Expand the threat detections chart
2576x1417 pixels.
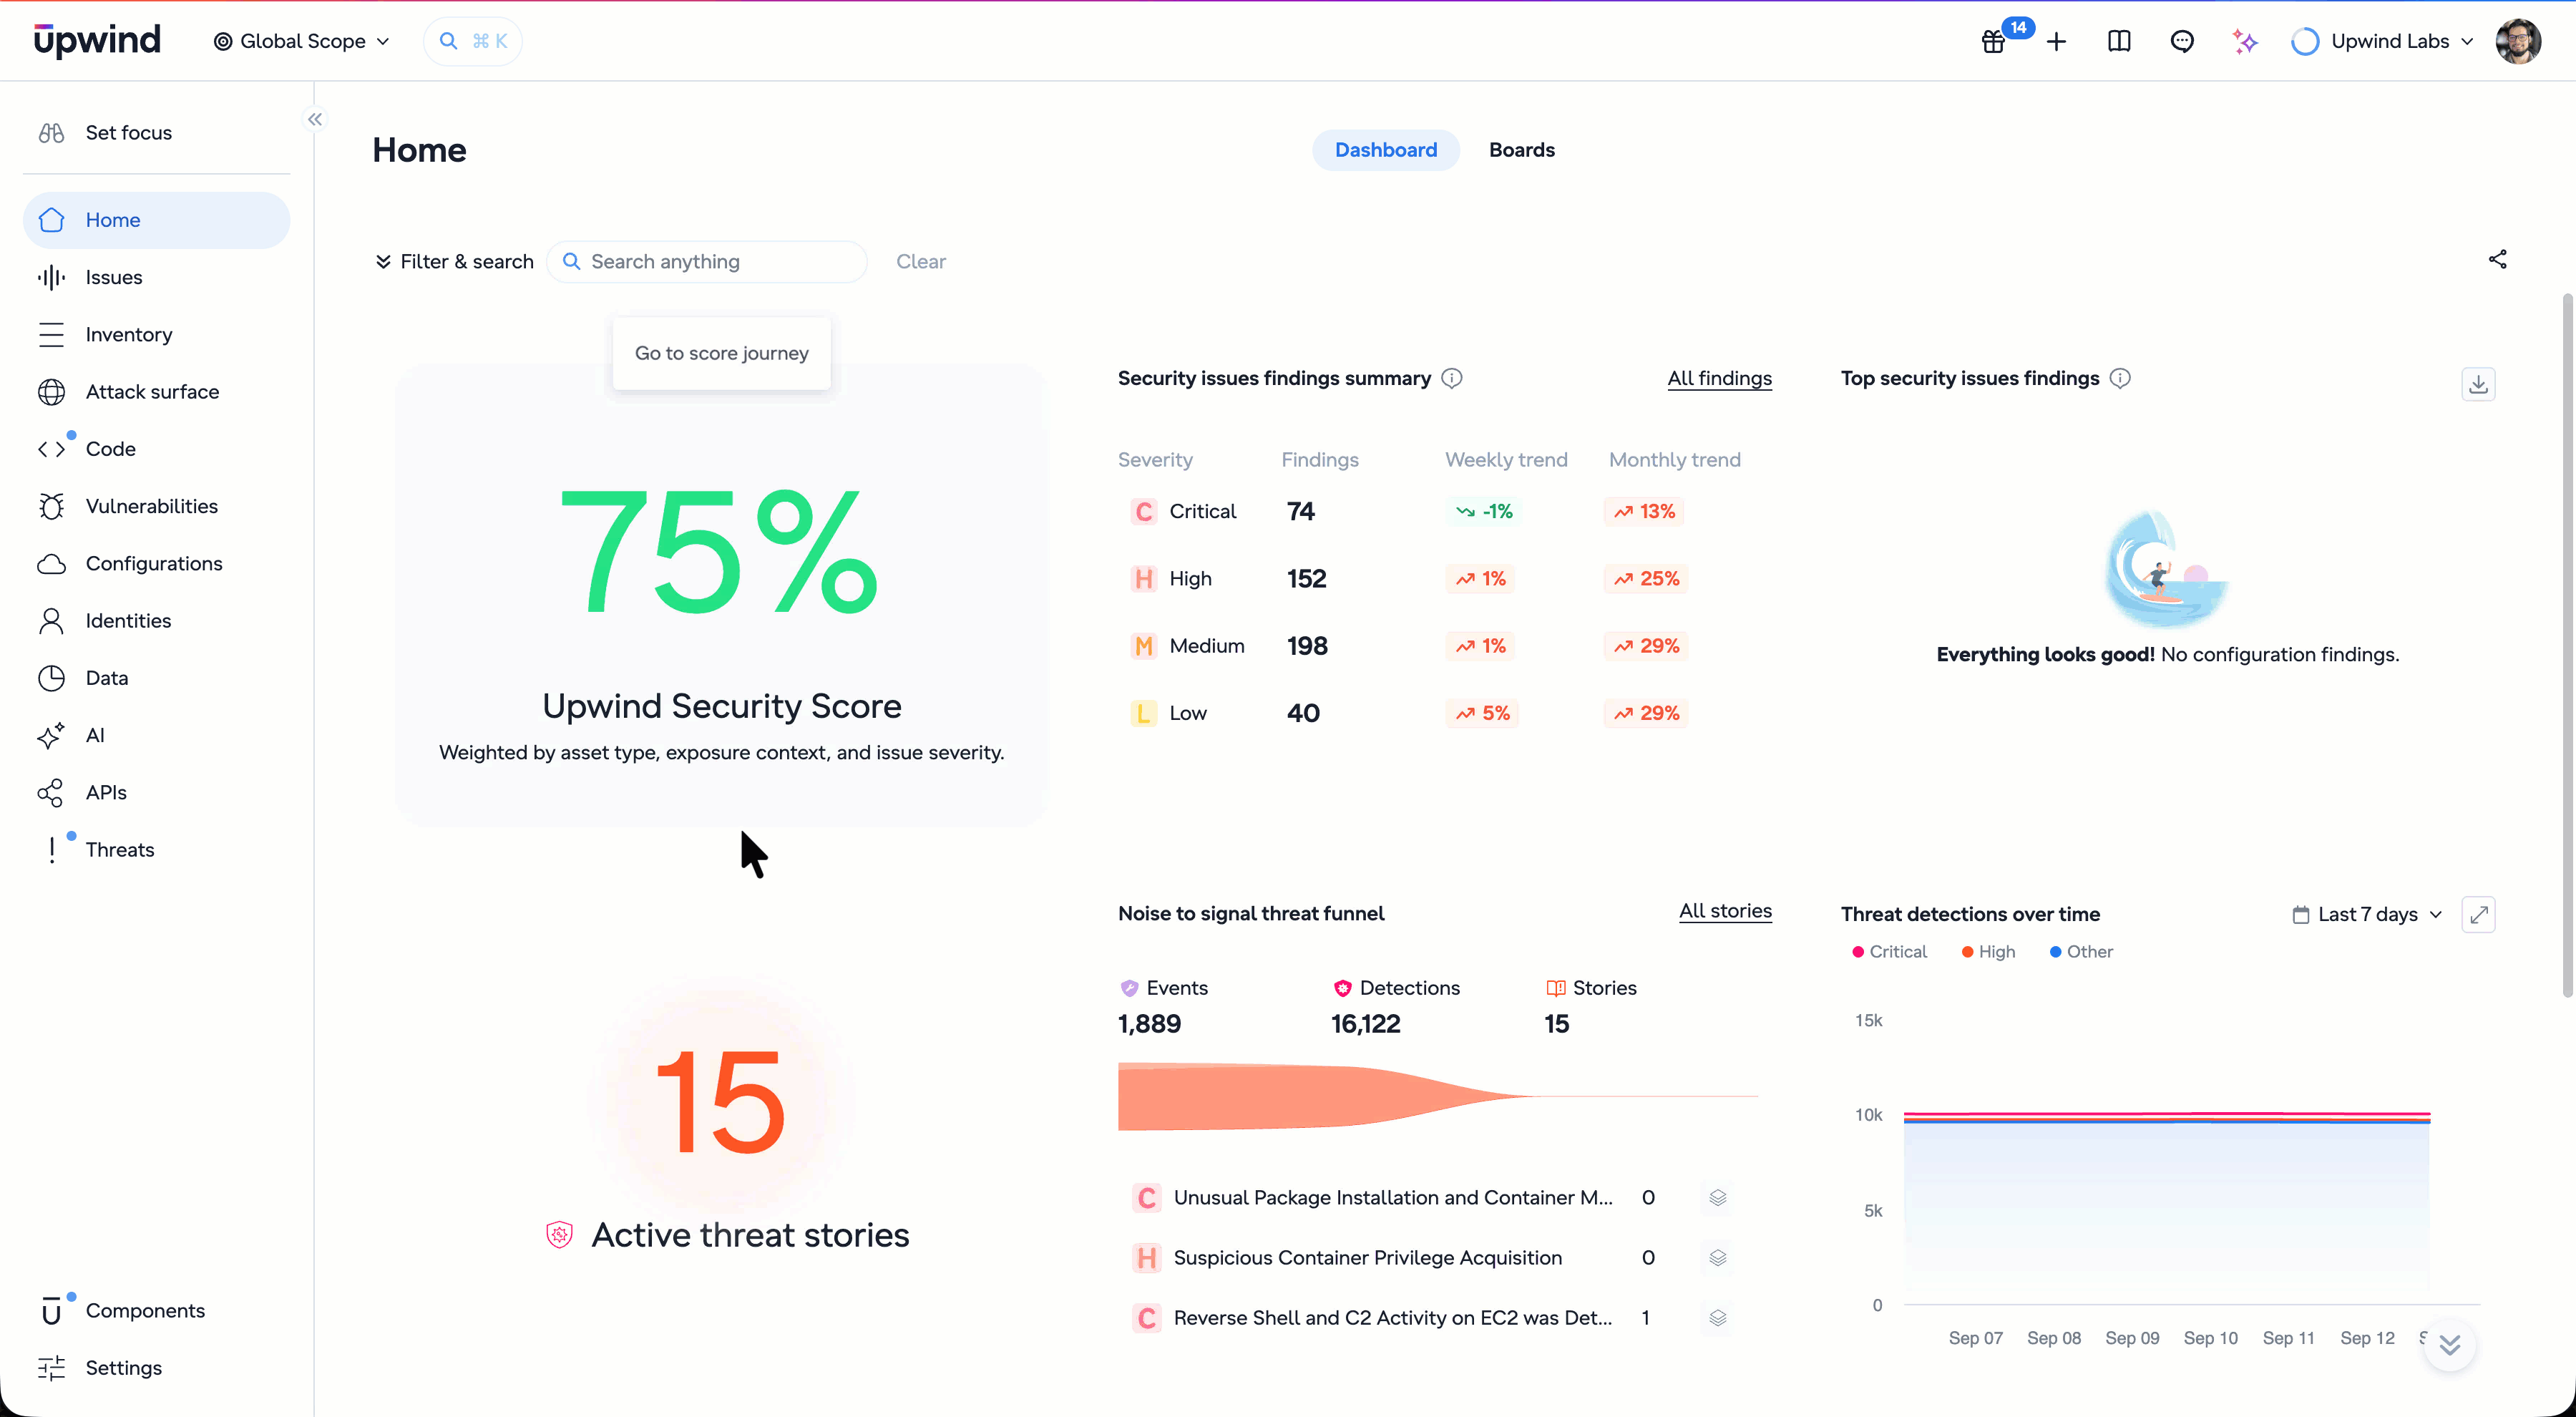(2478, 914)
